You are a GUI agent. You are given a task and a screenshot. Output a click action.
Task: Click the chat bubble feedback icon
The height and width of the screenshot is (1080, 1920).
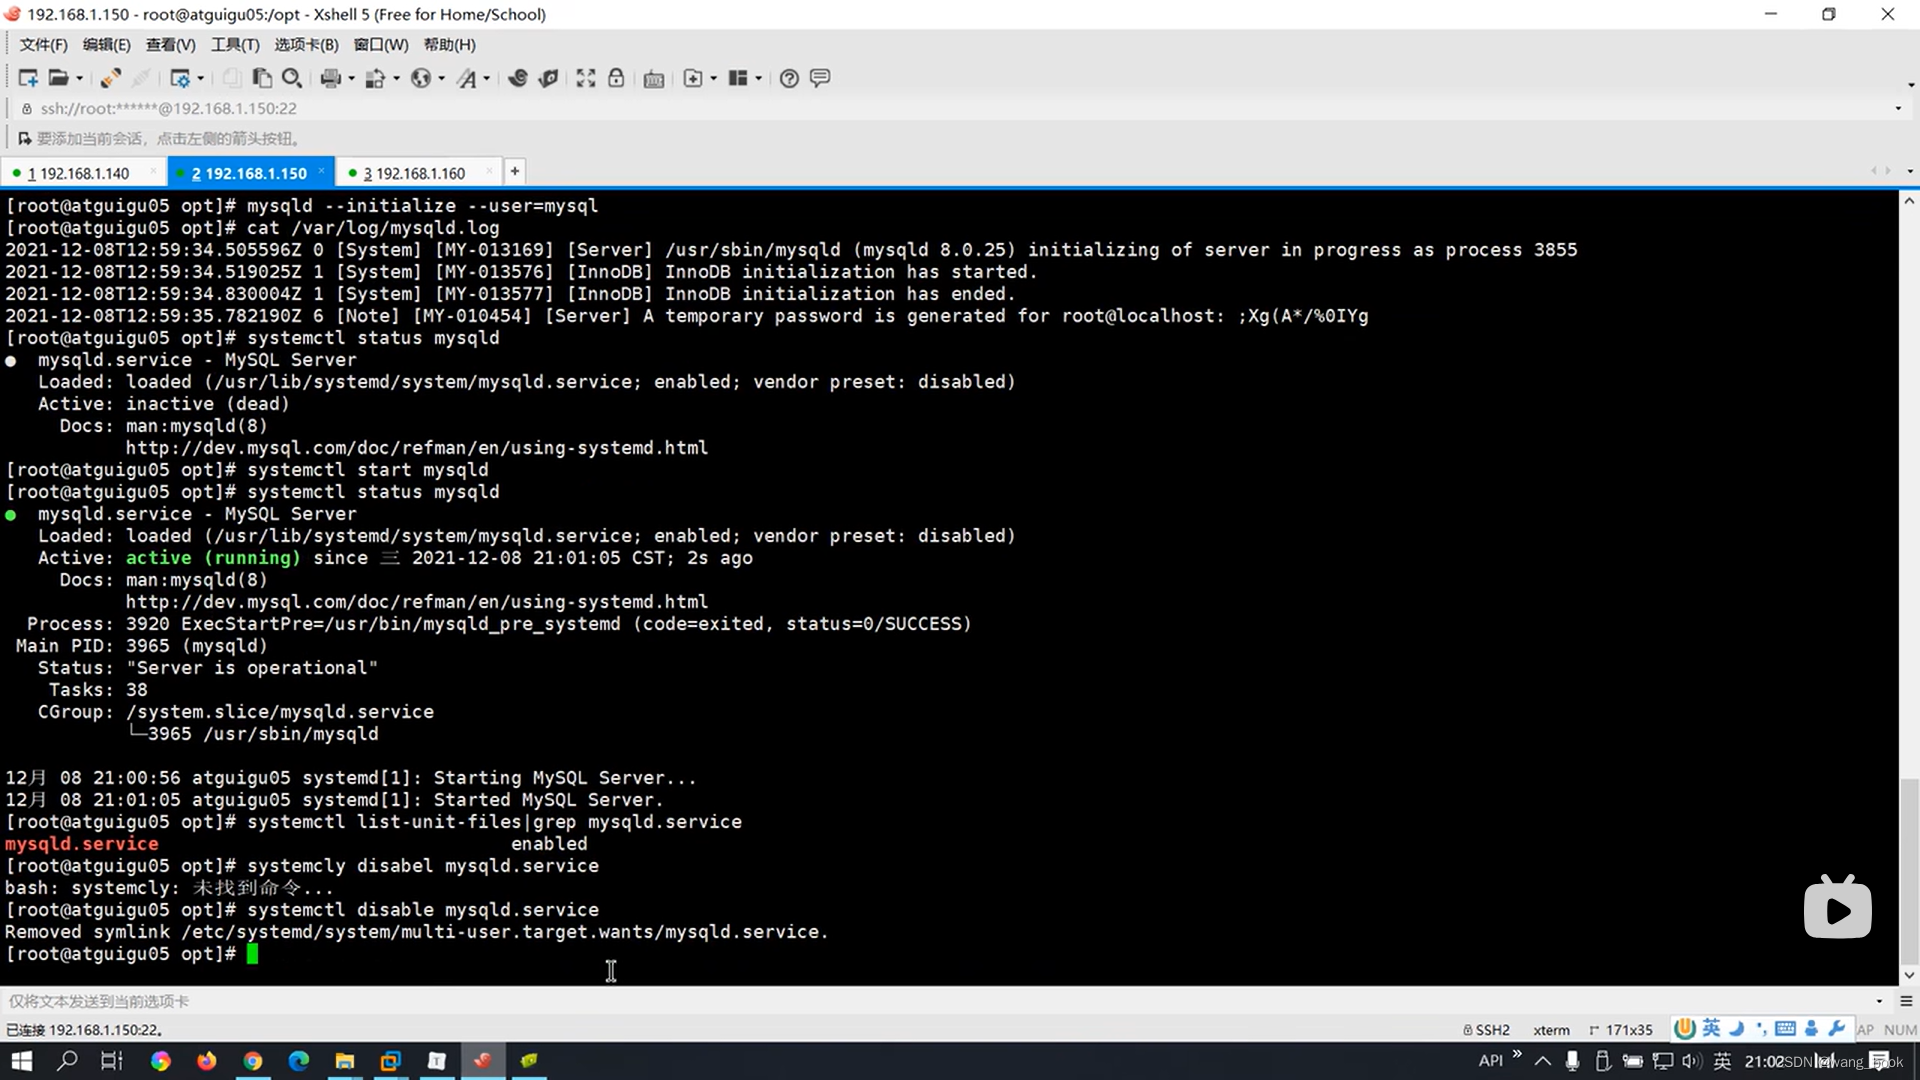(x=820, y=78)
